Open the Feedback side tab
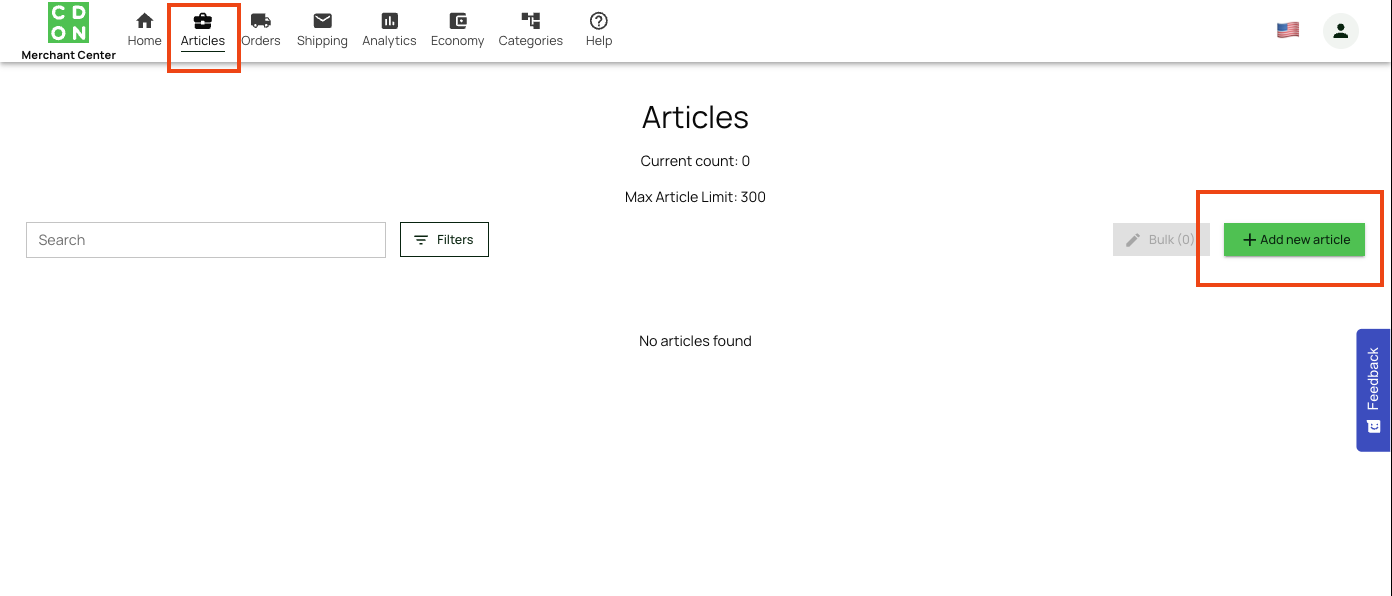This screenshot has height=596, width=1392. (1373, 390)
